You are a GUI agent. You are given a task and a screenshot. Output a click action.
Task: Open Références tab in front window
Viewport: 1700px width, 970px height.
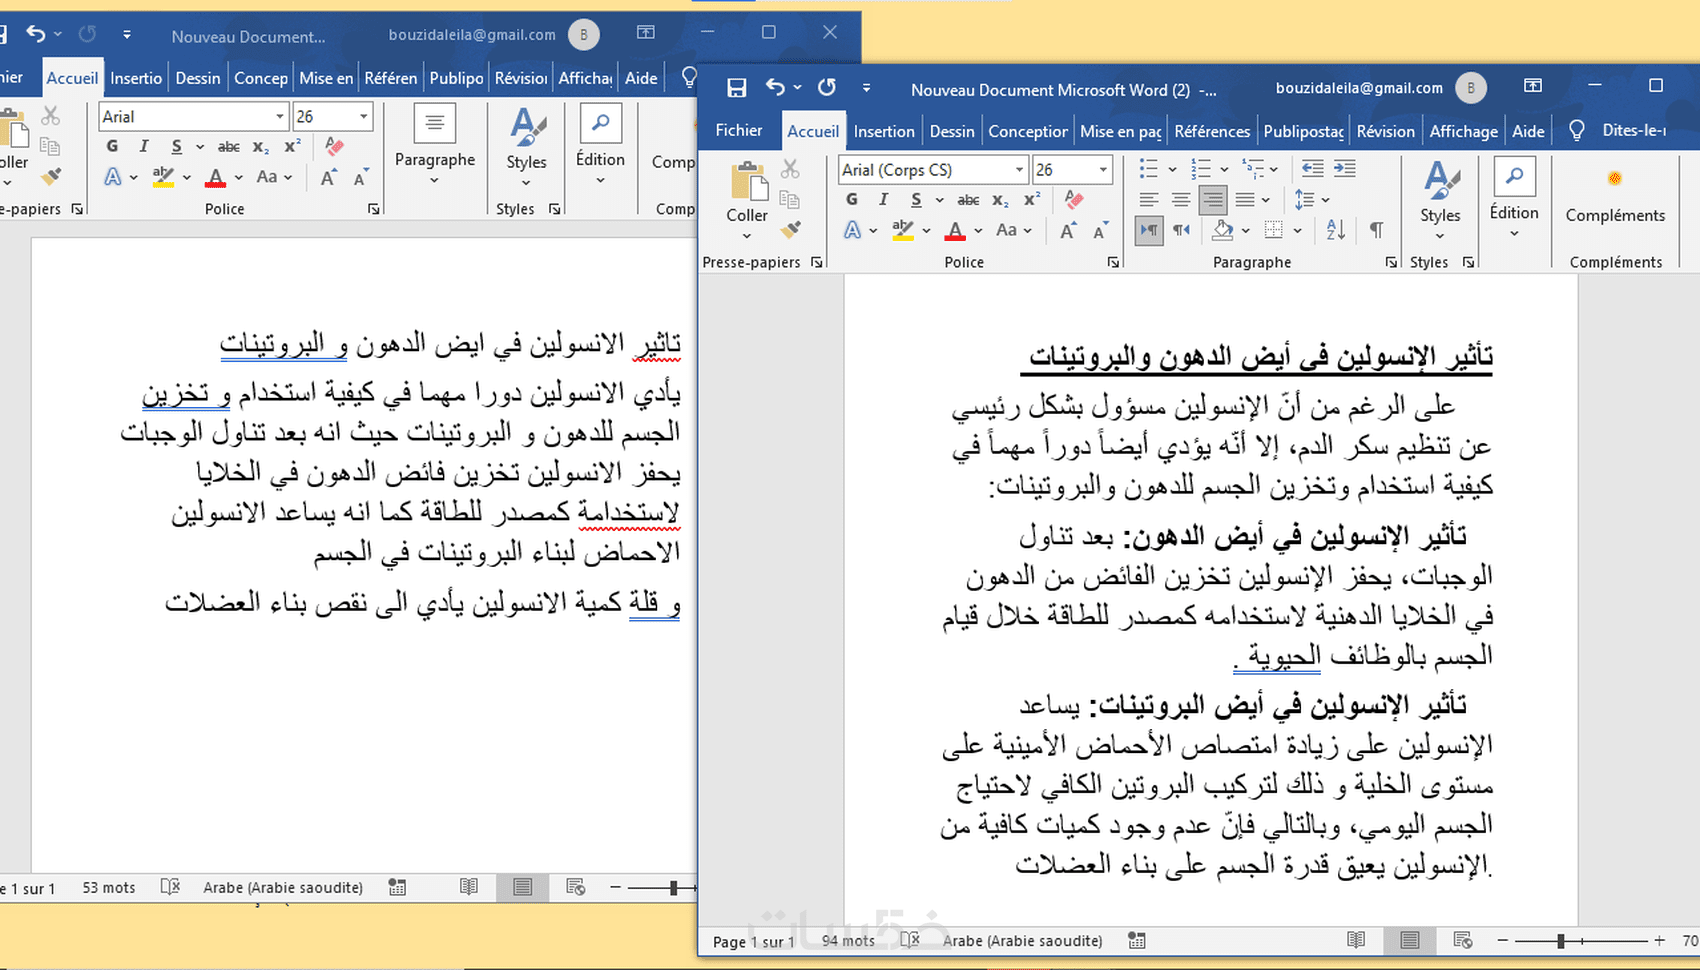click(x=1212, y=131)
